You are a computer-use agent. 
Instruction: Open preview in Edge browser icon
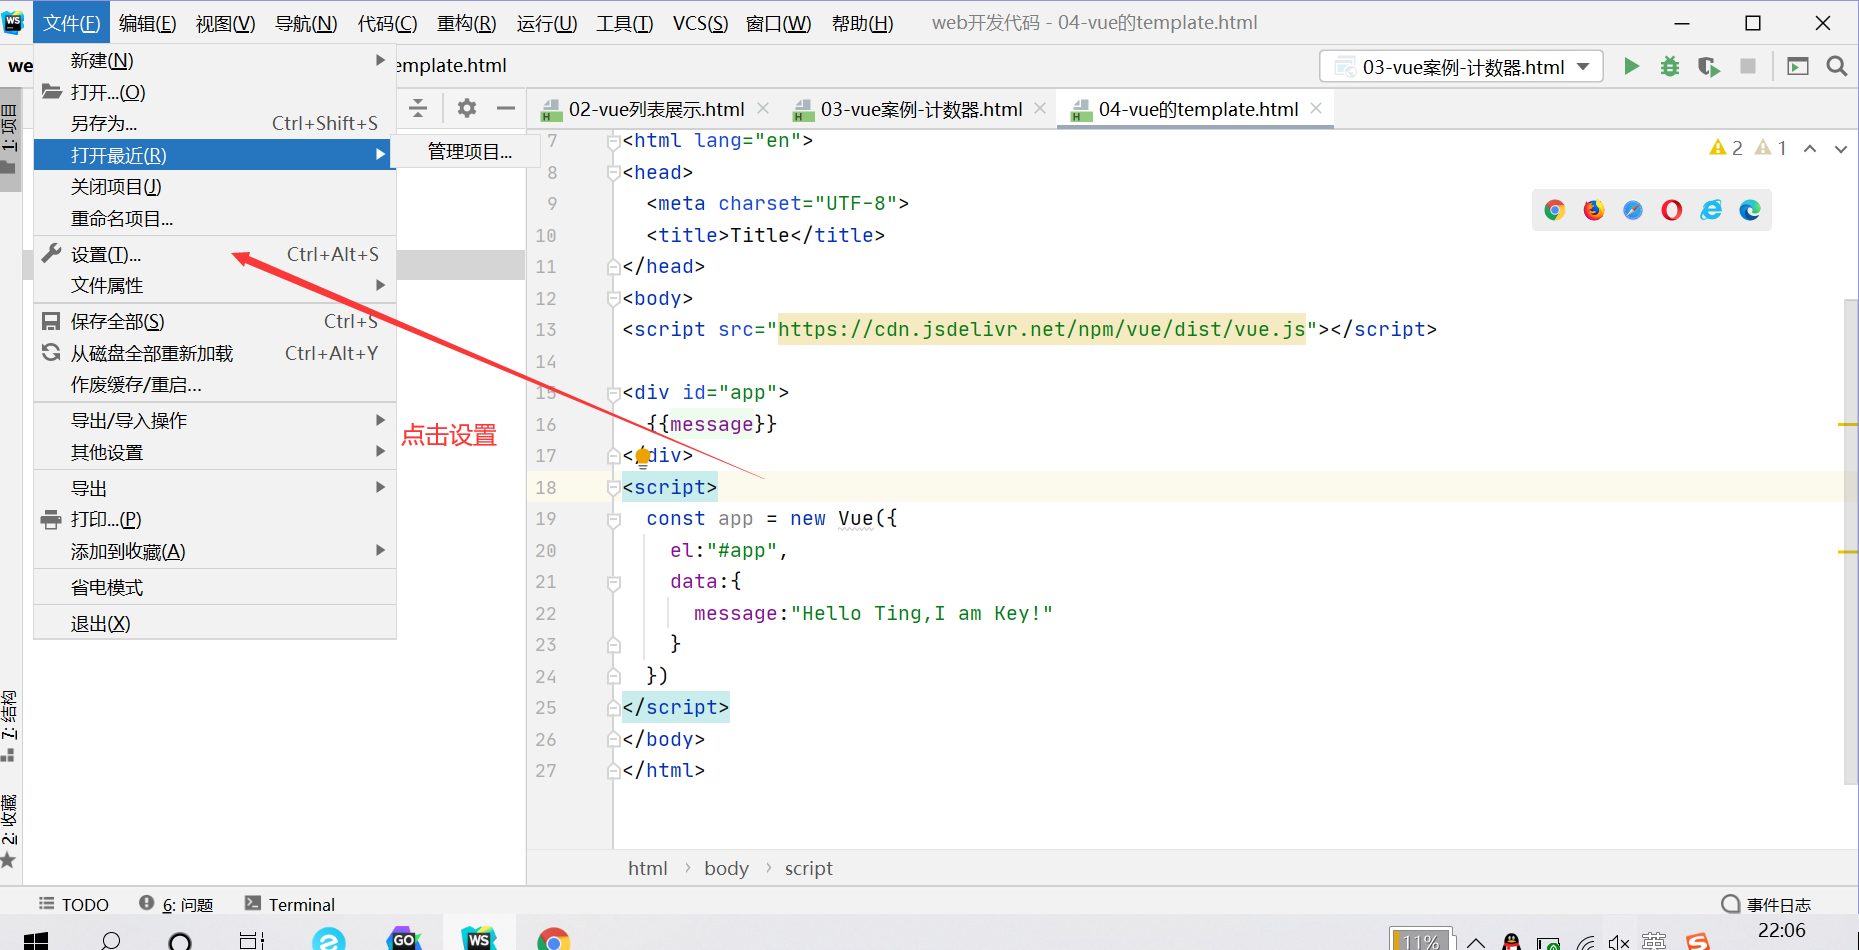pyautogui.click(x=1750, y=210)
